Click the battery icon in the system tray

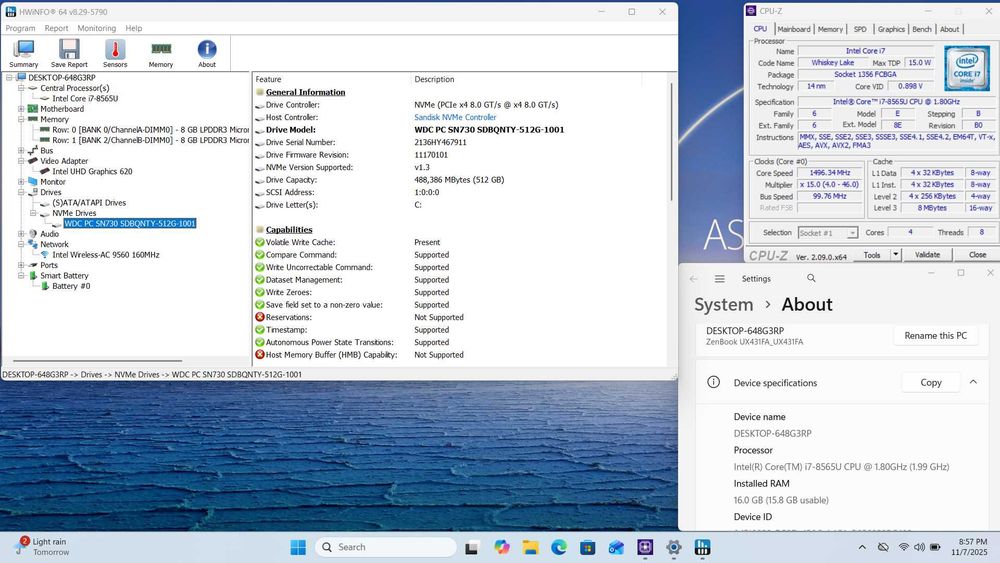pos(935,547)
